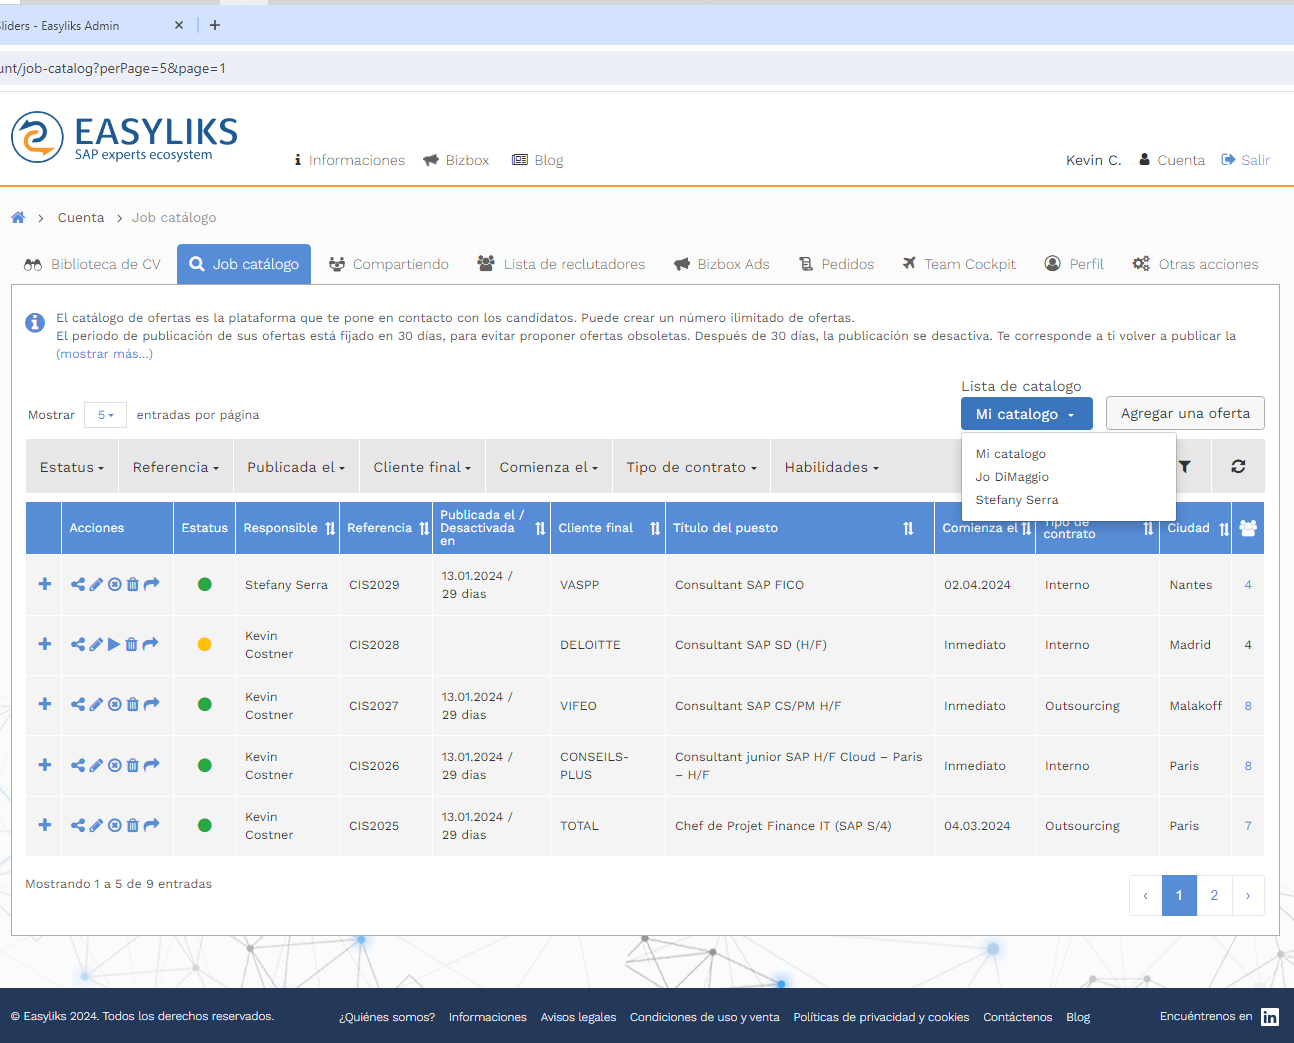Sort the table by Ciudad column

point(1224,529)
